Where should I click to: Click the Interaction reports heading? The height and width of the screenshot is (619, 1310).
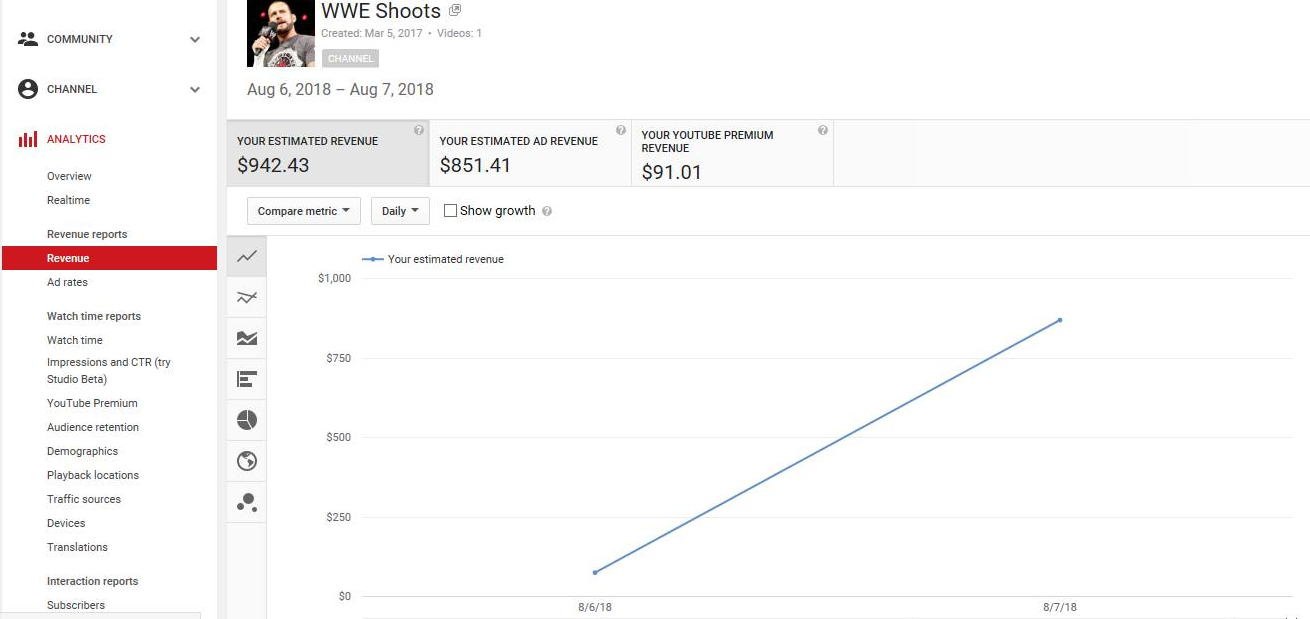pyautogui.click(x=92, y=581)
